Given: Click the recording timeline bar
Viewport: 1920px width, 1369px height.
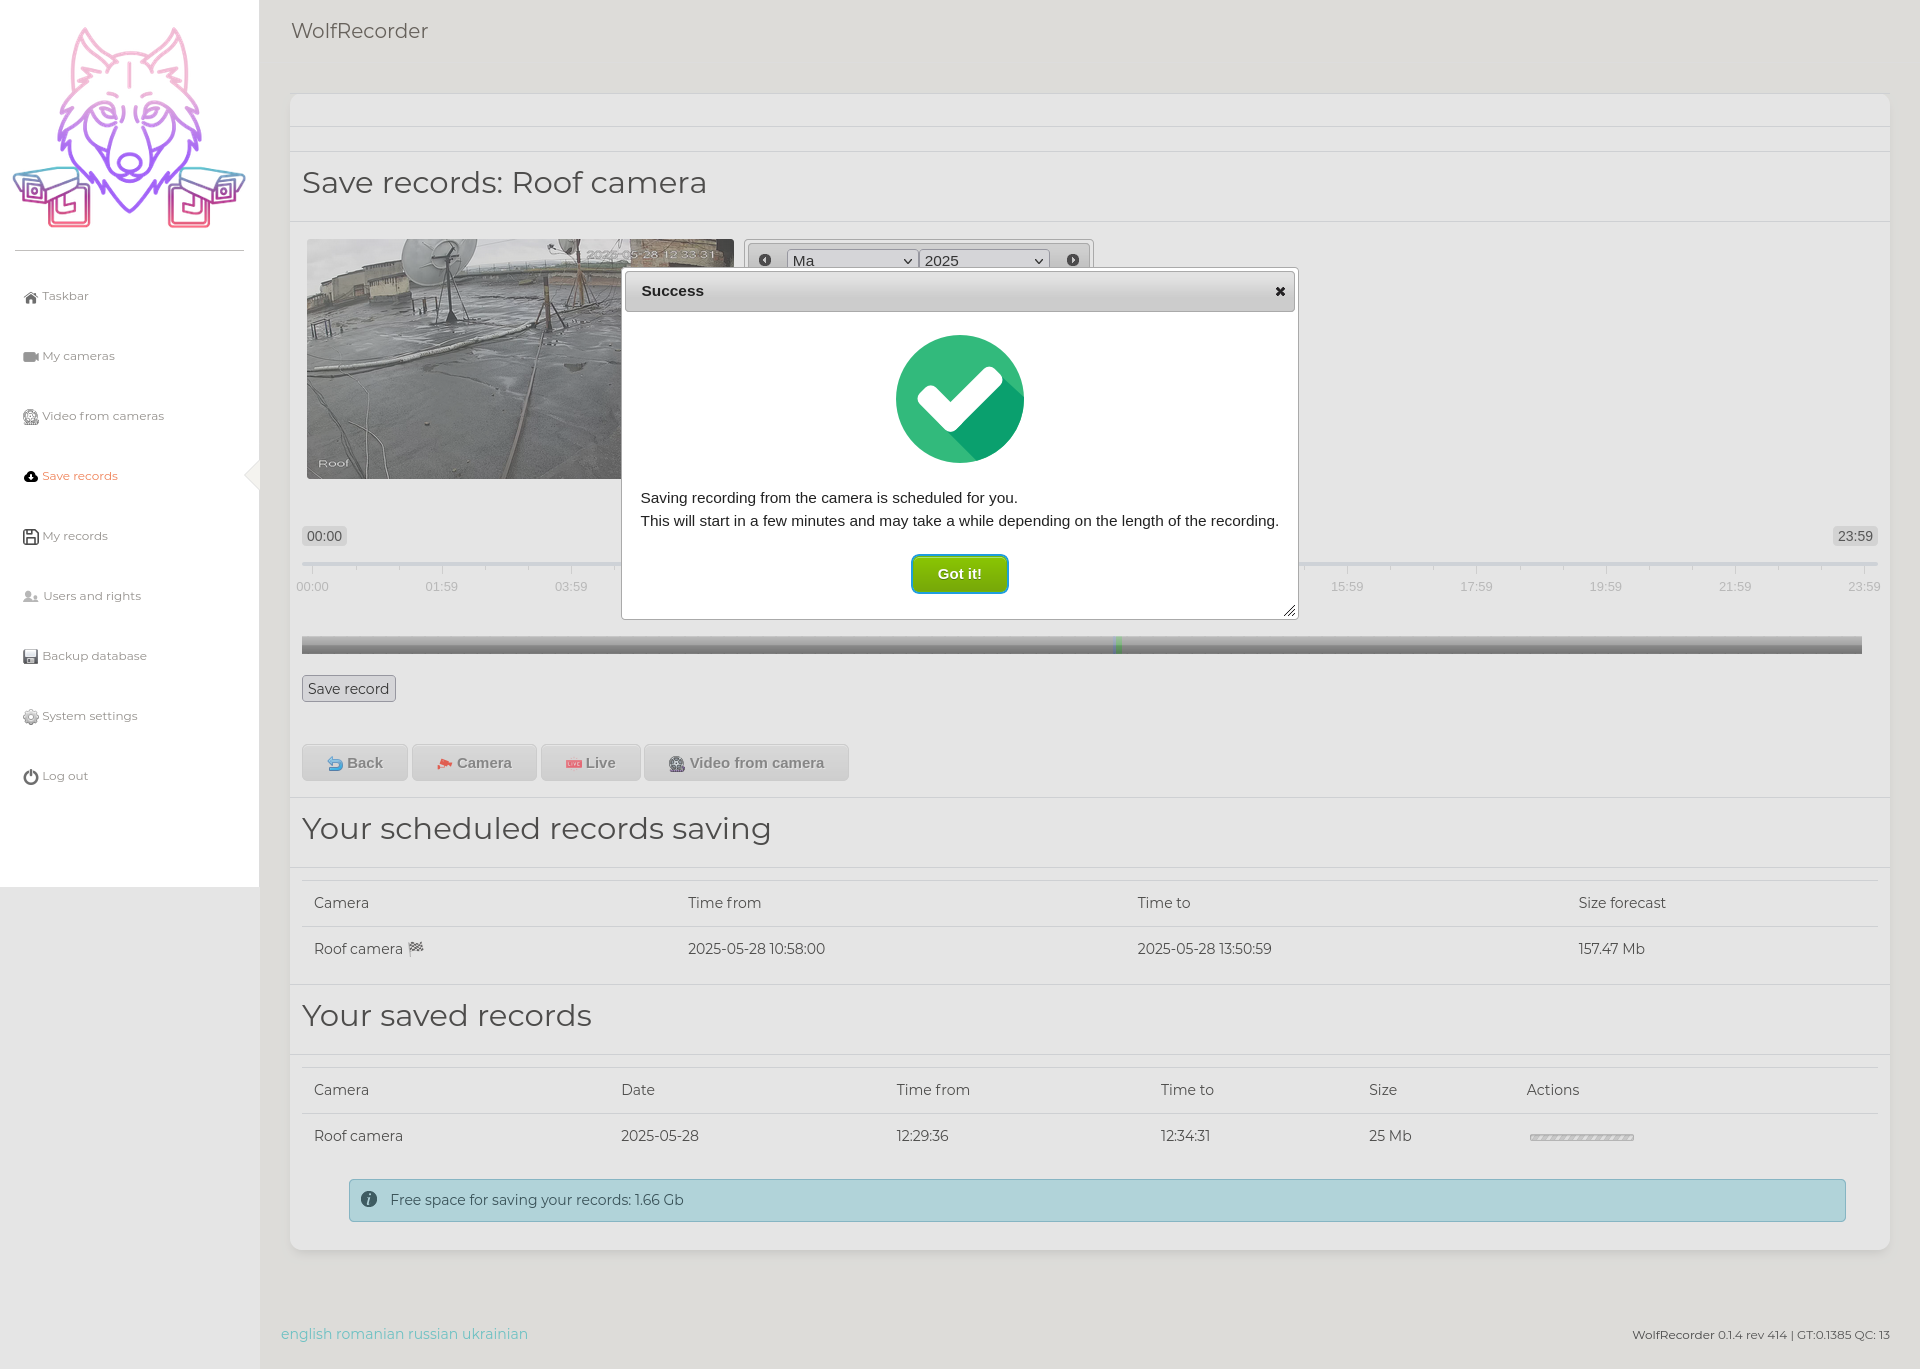Looking at the screenshot, I should [1081, 646].
